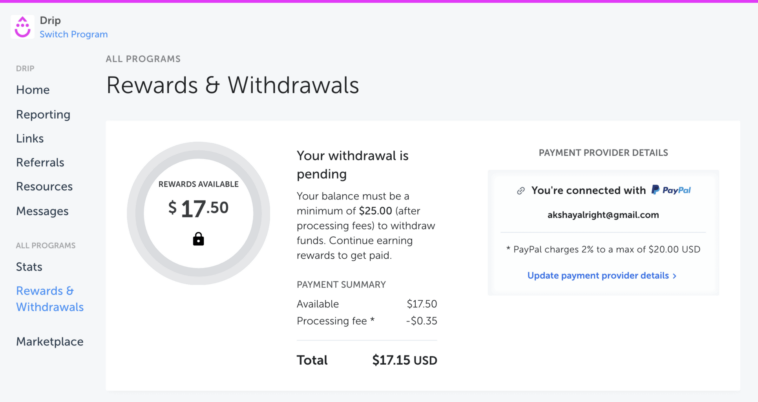The height and width of the screenshot is (402, 758).
Task: Click the PayPal logo in provider details
Action: point(671,190)
